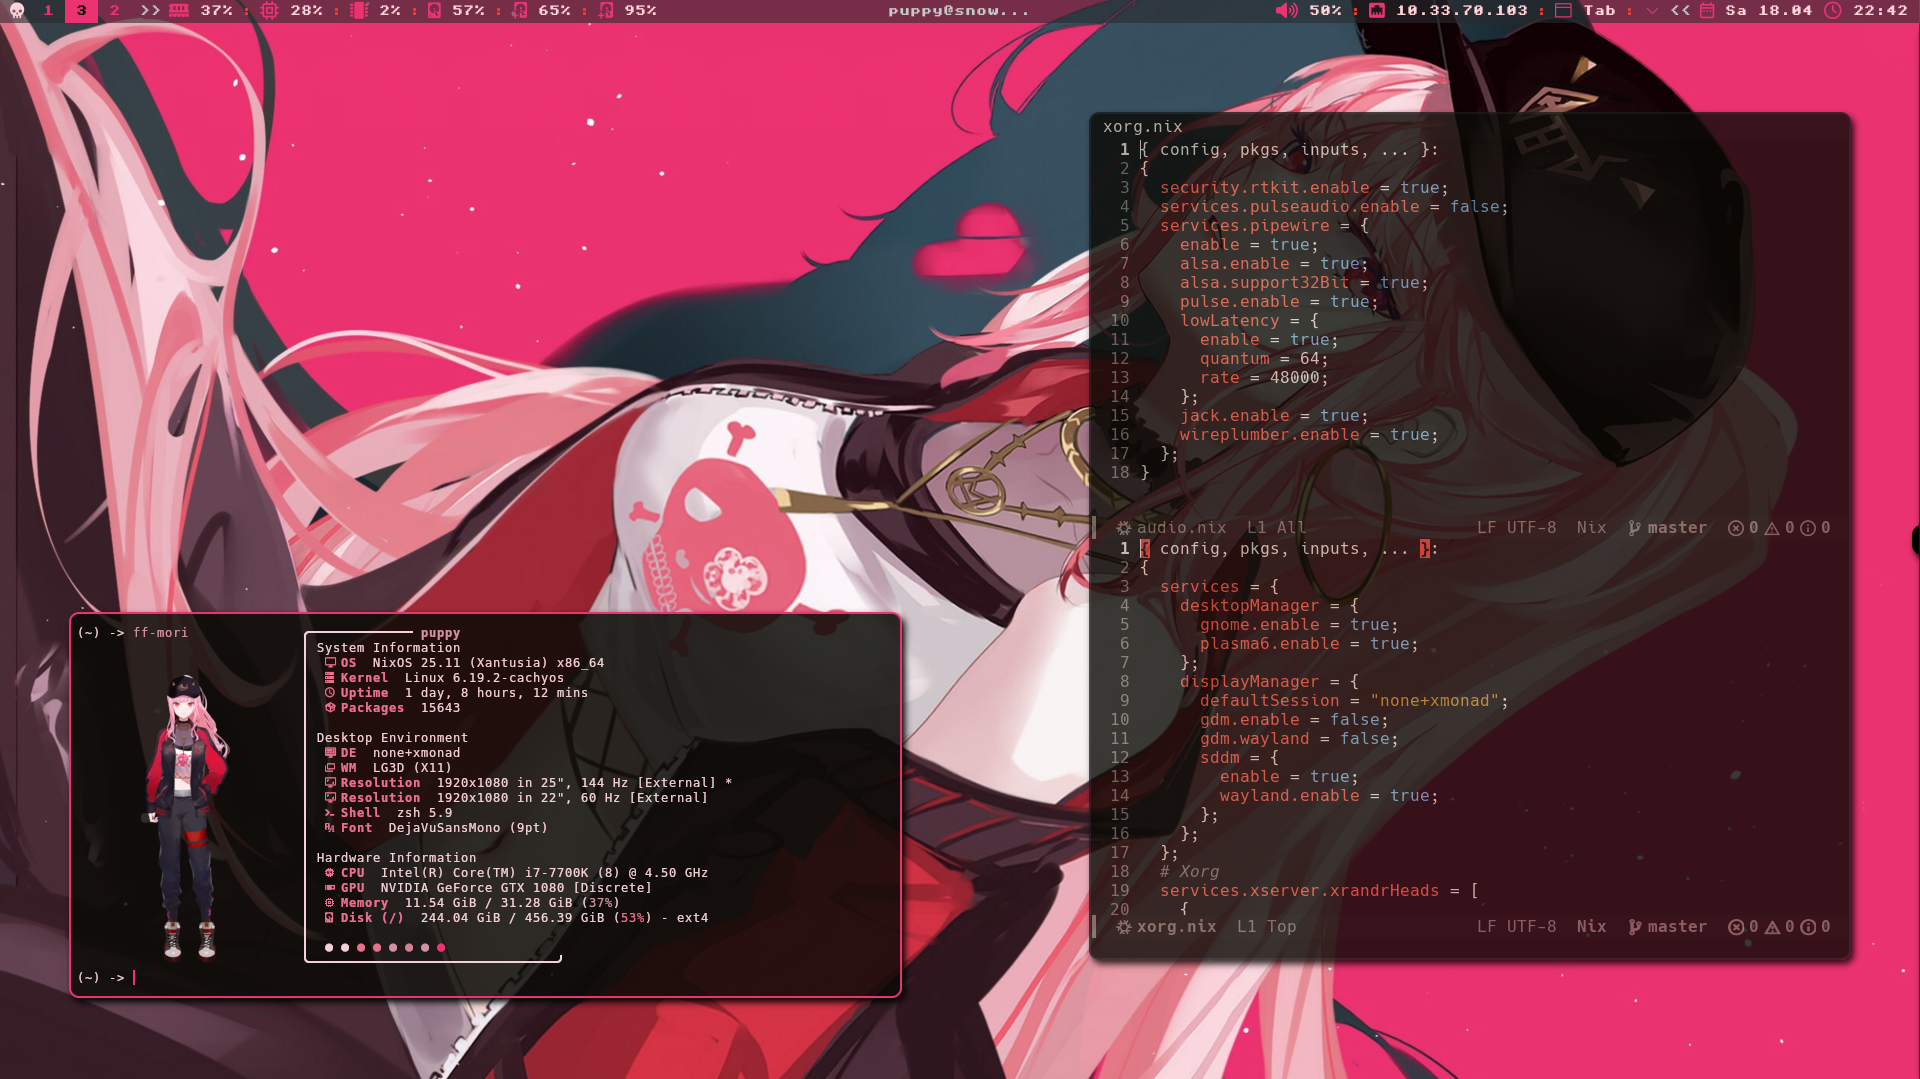1920x1079 pixels.
Task: Click the date Sa 18.04
Action: pos(1769,11)
